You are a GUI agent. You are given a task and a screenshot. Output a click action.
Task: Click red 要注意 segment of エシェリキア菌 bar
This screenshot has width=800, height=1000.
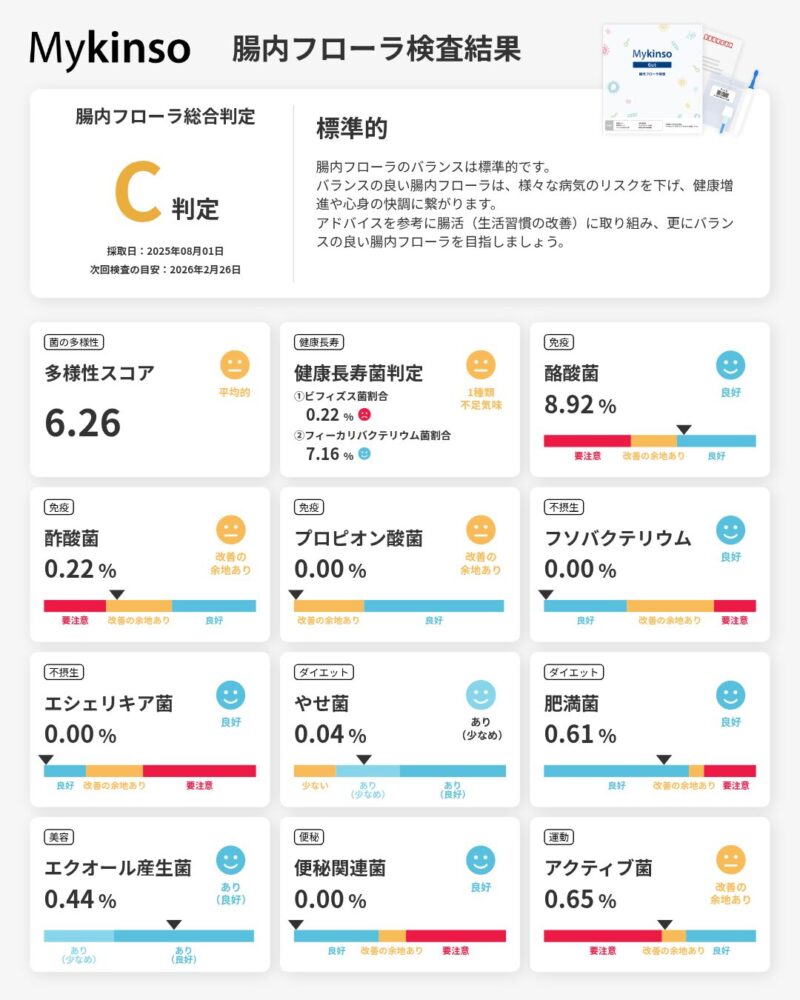coord(199,771)
